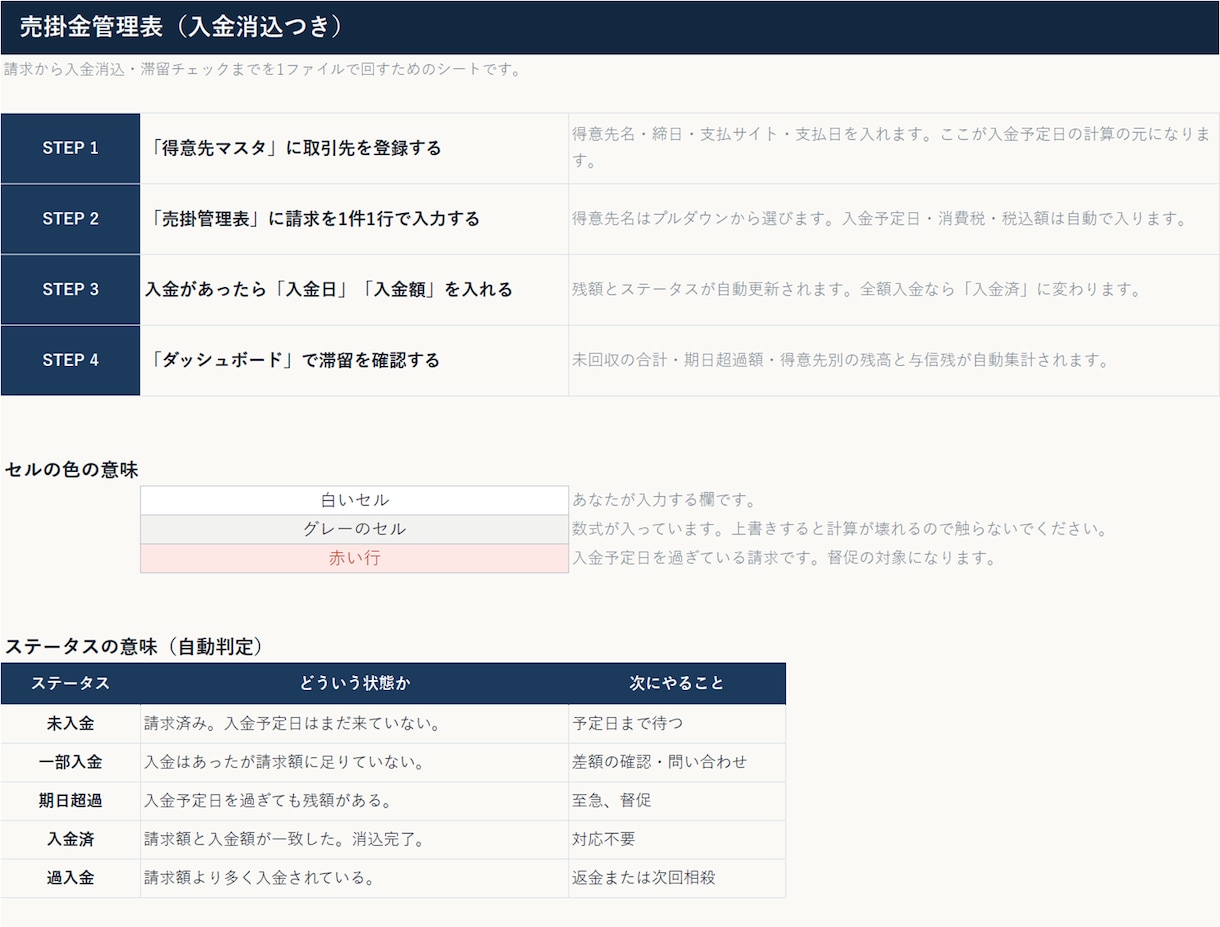The height and width of the screenshot is (927, 1220).
Task: Click 「得意先マスタ」に取引先を登録する cell
Action: pos(355,148)
